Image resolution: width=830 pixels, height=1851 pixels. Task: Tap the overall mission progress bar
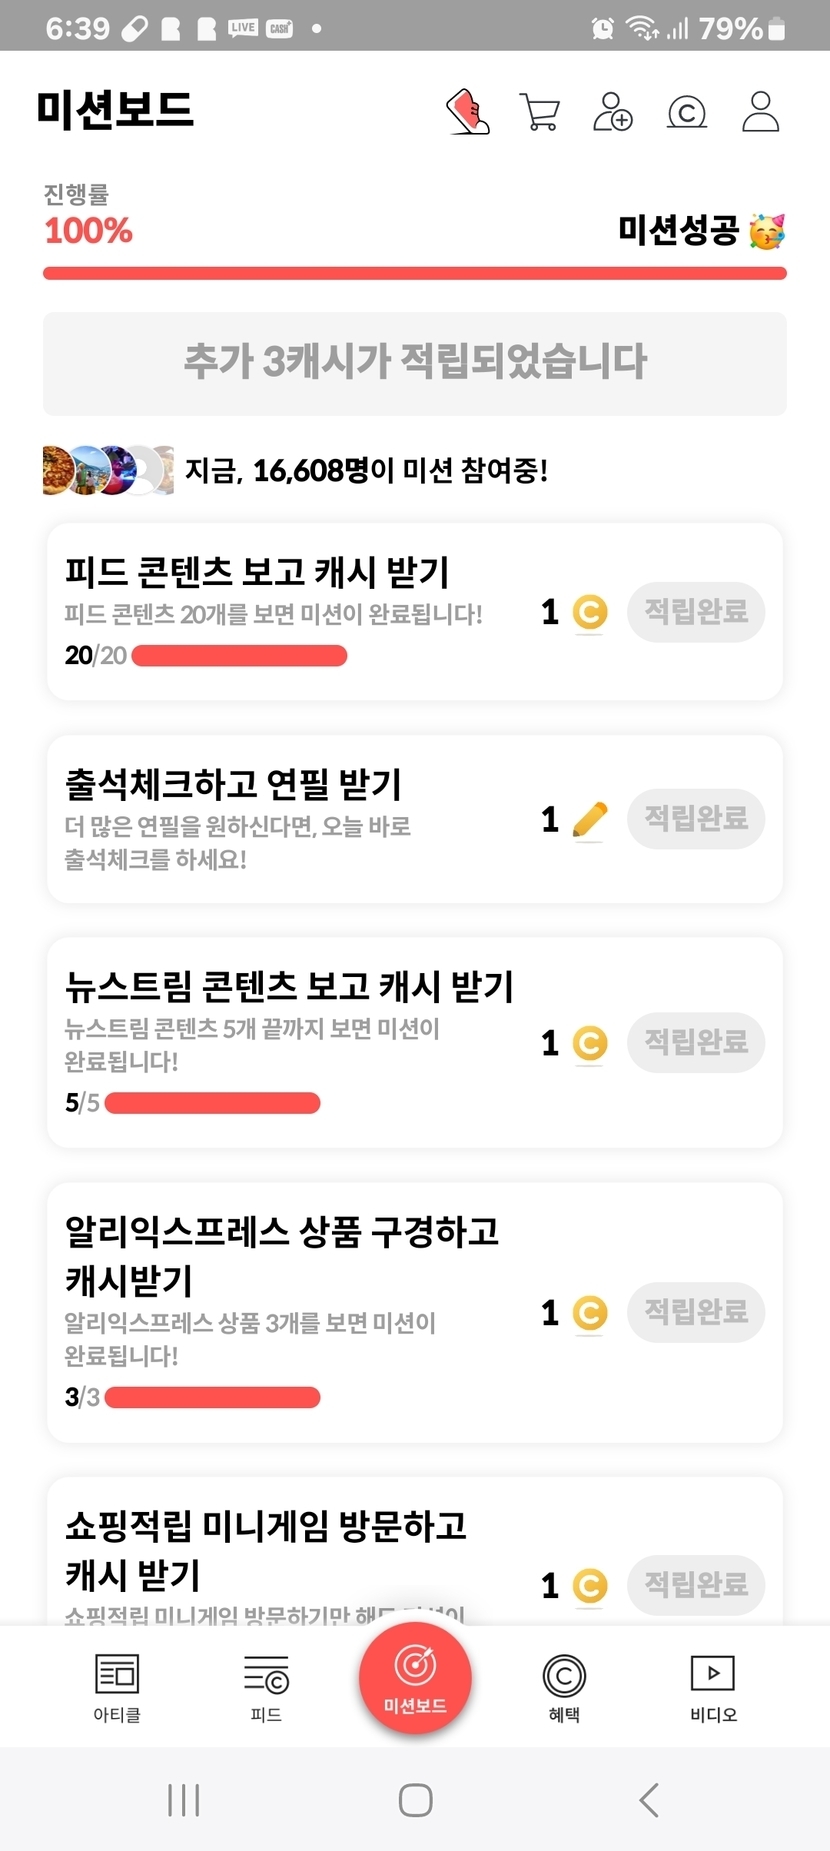415,273
